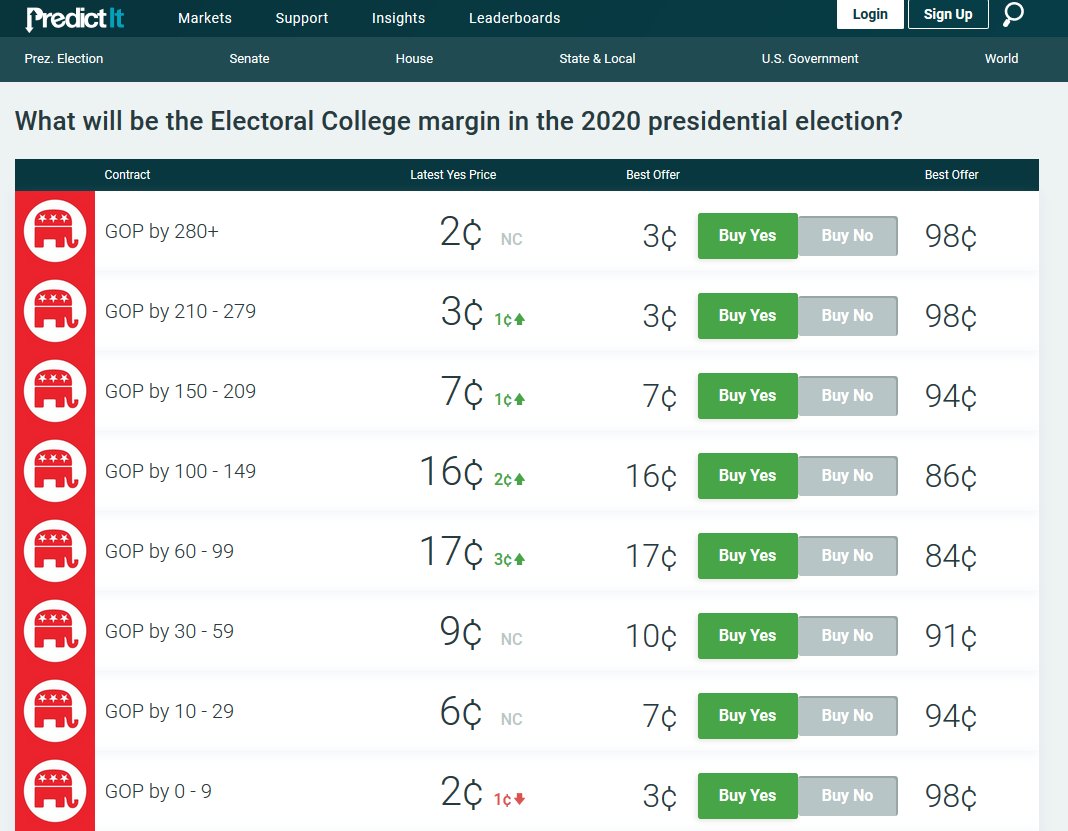This screenshot has width=1068, height=831.
Task: Click the Sign Up button
Action: (948, 14)
